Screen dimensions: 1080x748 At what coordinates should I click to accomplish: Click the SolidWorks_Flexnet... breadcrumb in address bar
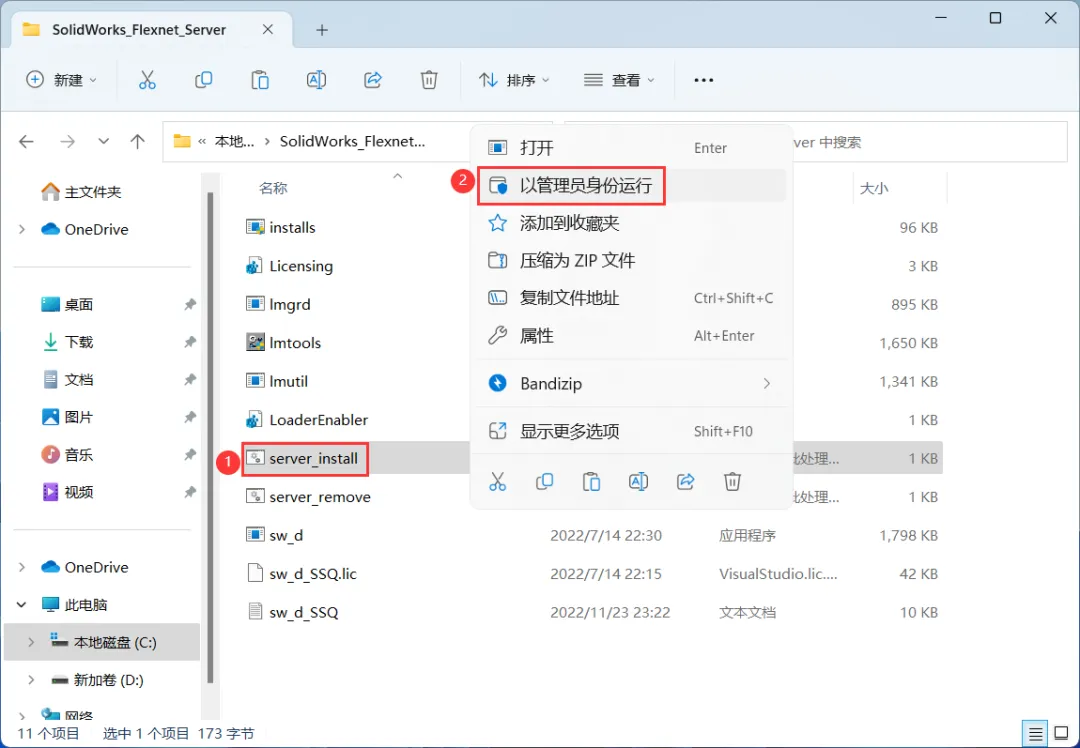coord(352,141)
